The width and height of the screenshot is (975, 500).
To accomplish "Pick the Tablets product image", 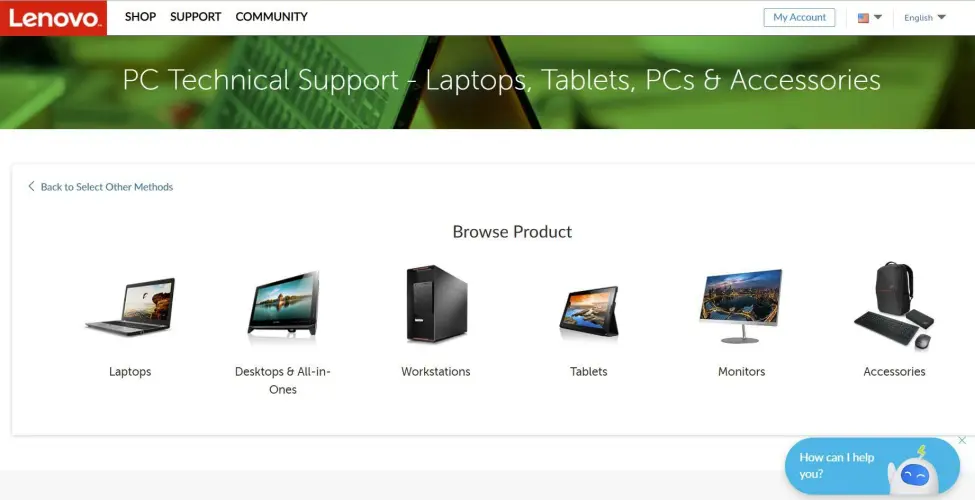I will point(589,312).
